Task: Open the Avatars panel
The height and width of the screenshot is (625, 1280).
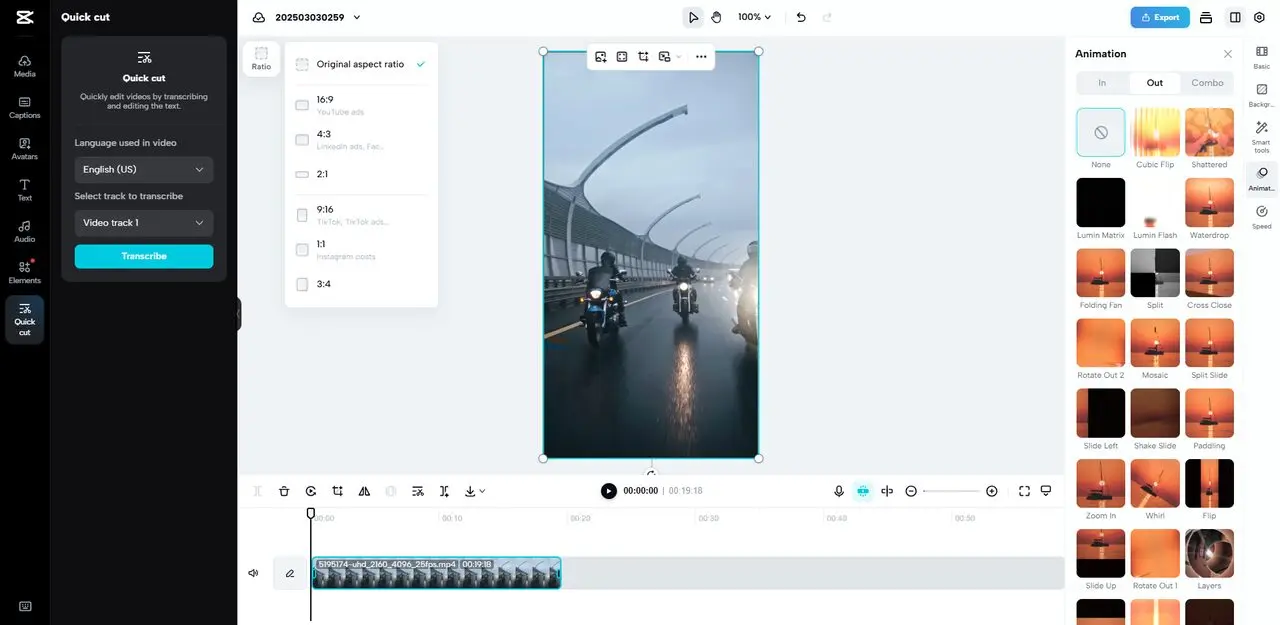Action: coord(24,149)
